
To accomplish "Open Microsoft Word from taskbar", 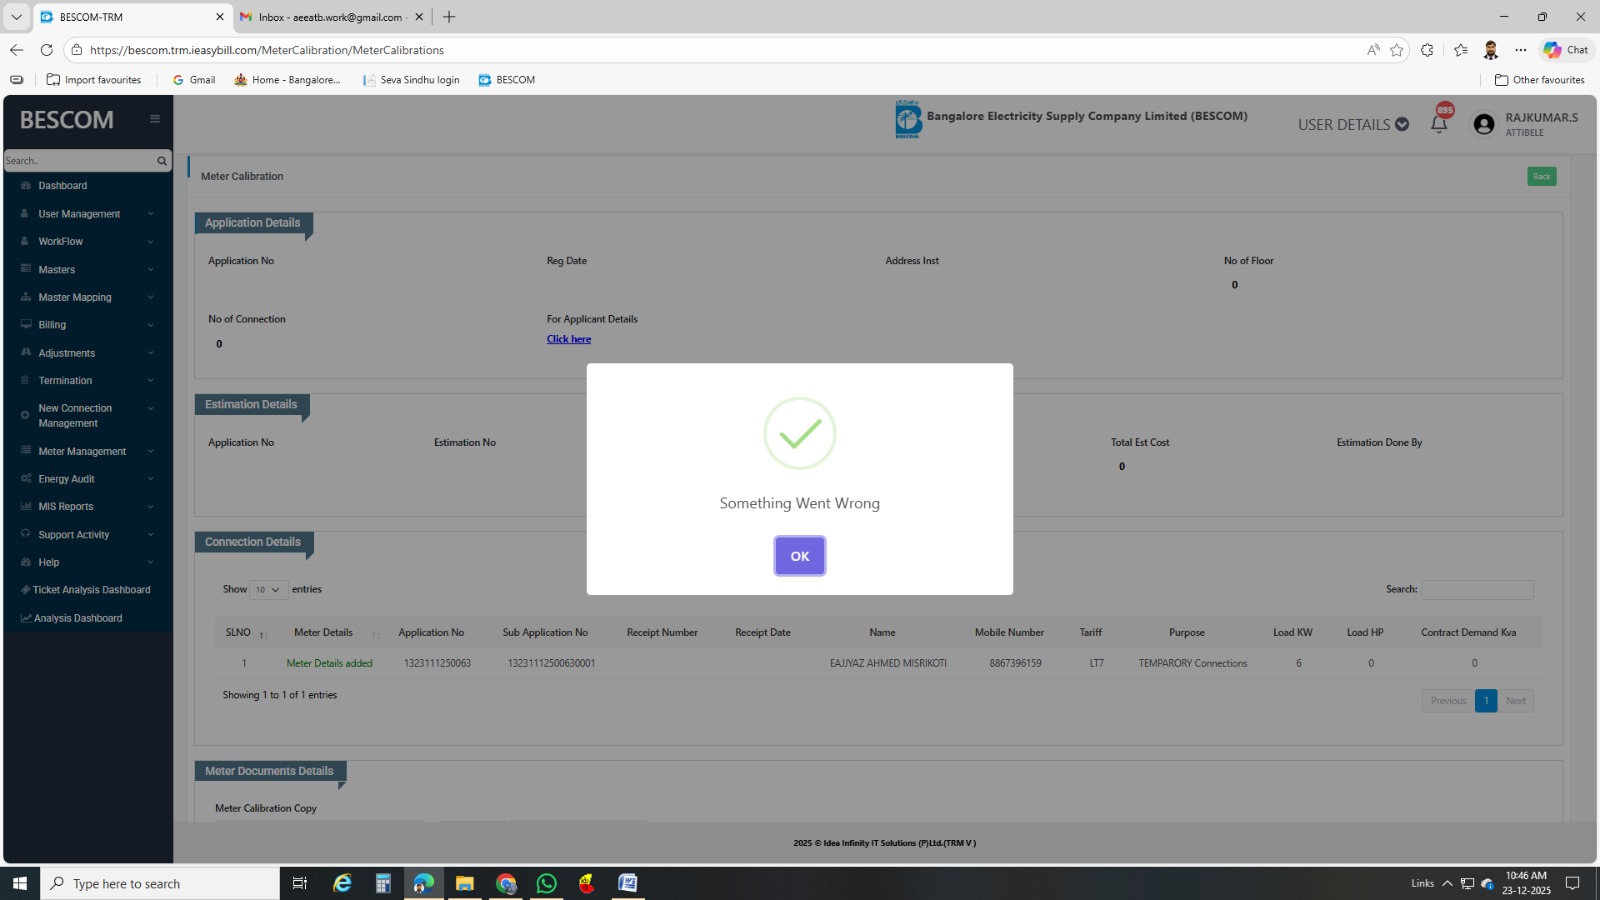I will click(628, 883).
